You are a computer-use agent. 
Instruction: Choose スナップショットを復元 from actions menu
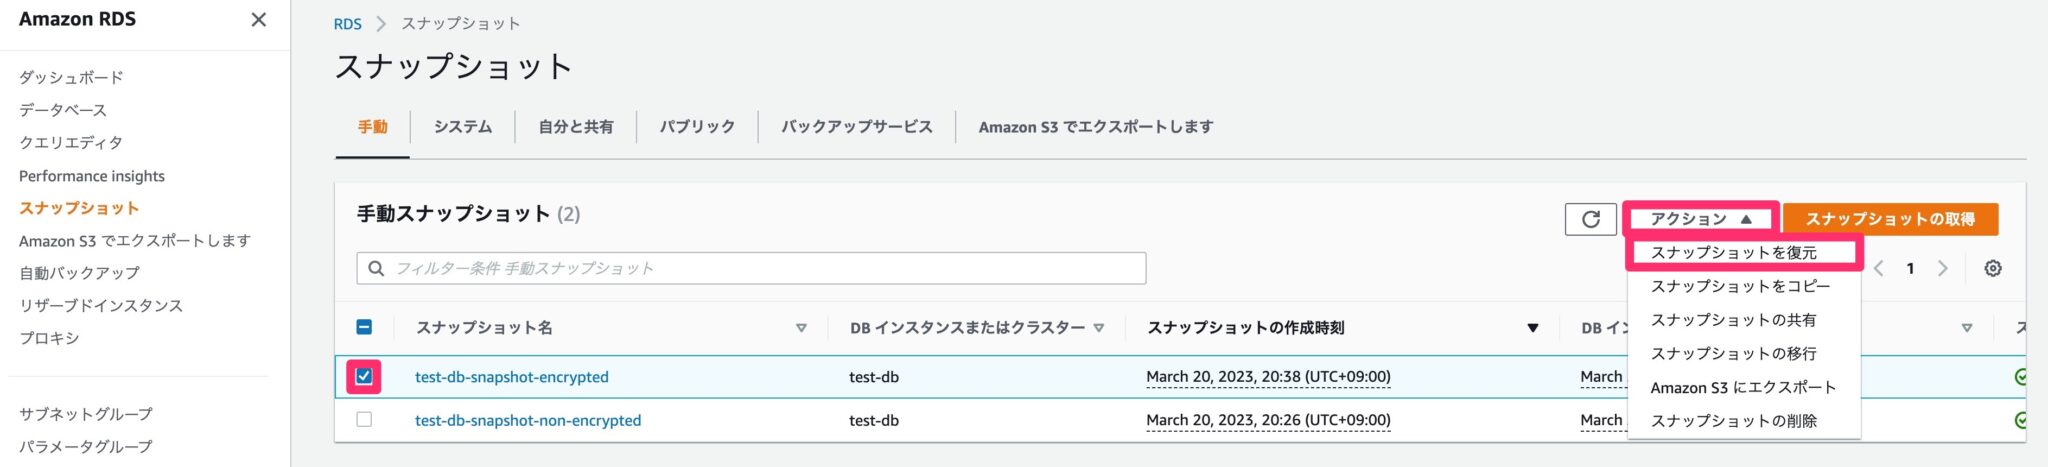click(x=1733, y=253)
